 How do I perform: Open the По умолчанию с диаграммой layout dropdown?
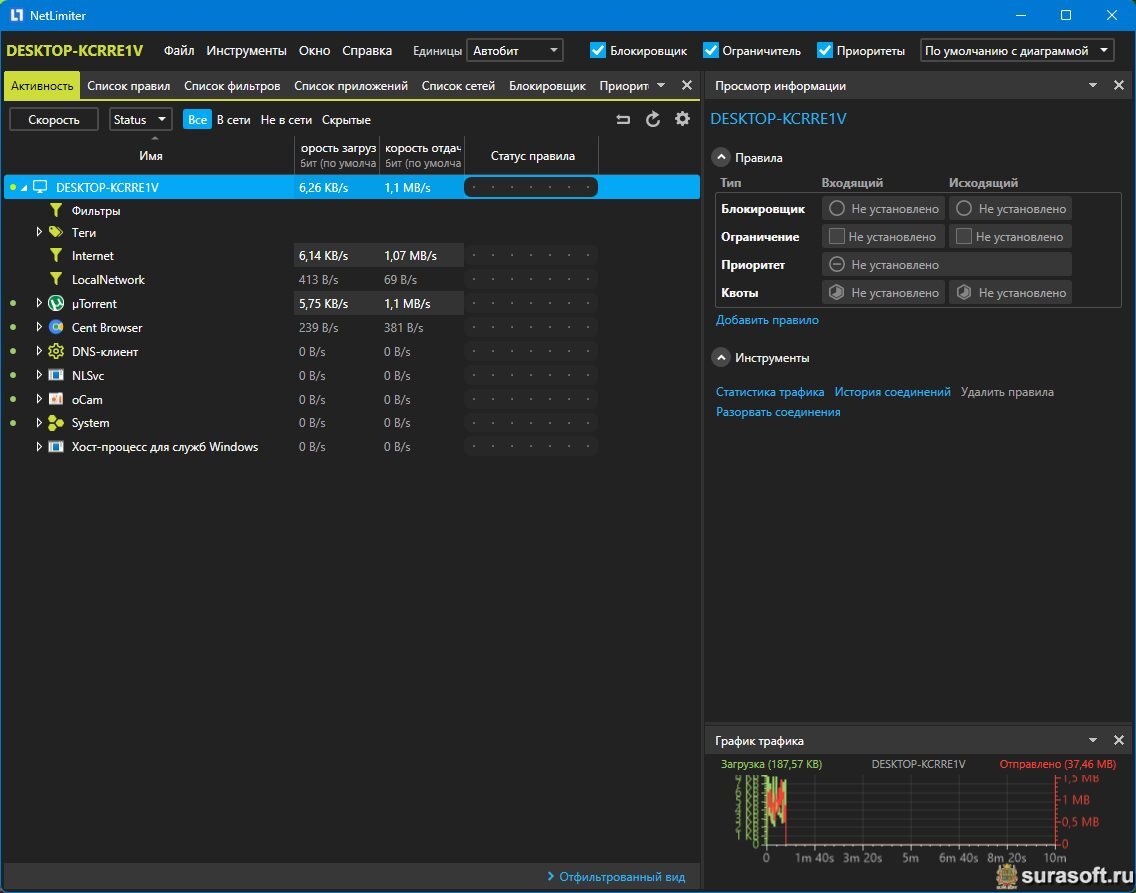[x=1017, y=50]
